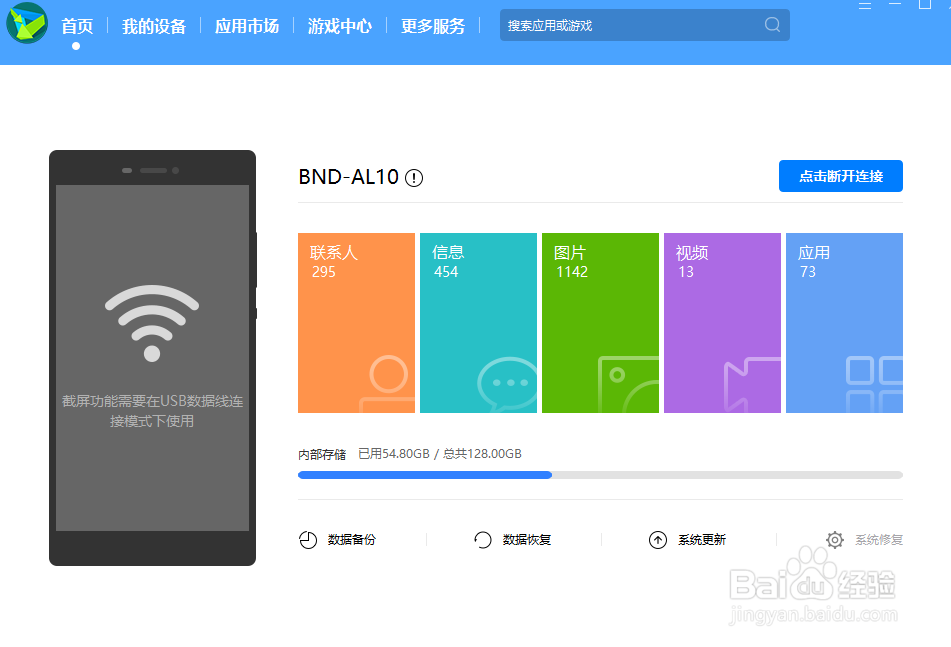This screenshot has height=647, width=951.
Task: Click the Wi-Fi icon on the phone preview
Action: tap(152, 323)
